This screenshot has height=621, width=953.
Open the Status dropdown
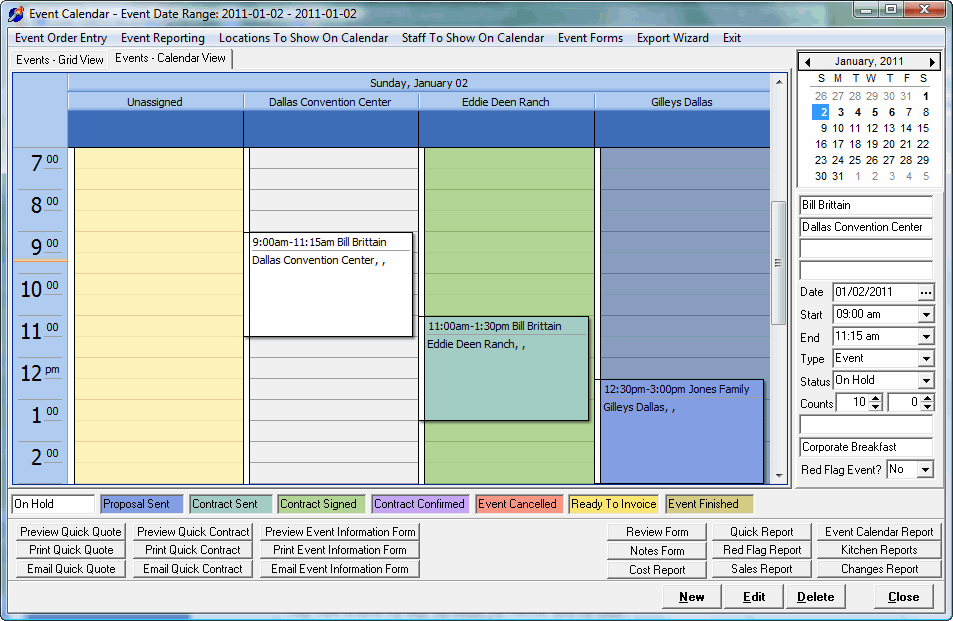pos(926,381)
